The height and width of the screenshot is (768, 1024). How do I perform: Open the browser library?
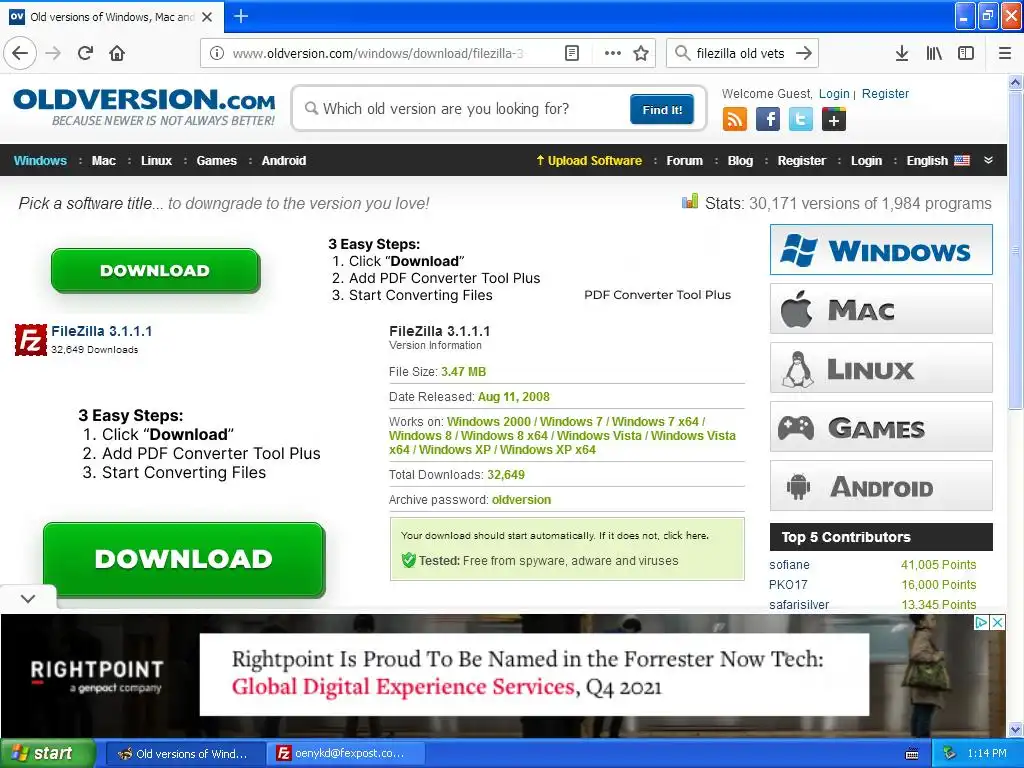pyautogui.click(x=934, y=53)
